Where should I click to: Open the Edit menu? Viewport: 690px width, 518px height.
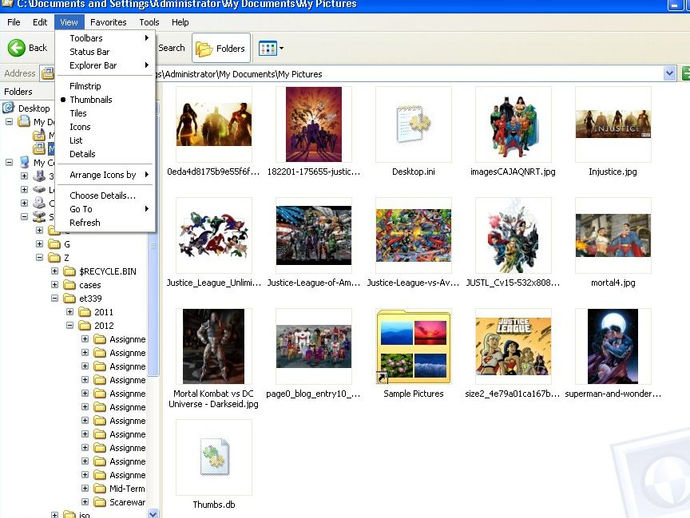click(40, 22)
